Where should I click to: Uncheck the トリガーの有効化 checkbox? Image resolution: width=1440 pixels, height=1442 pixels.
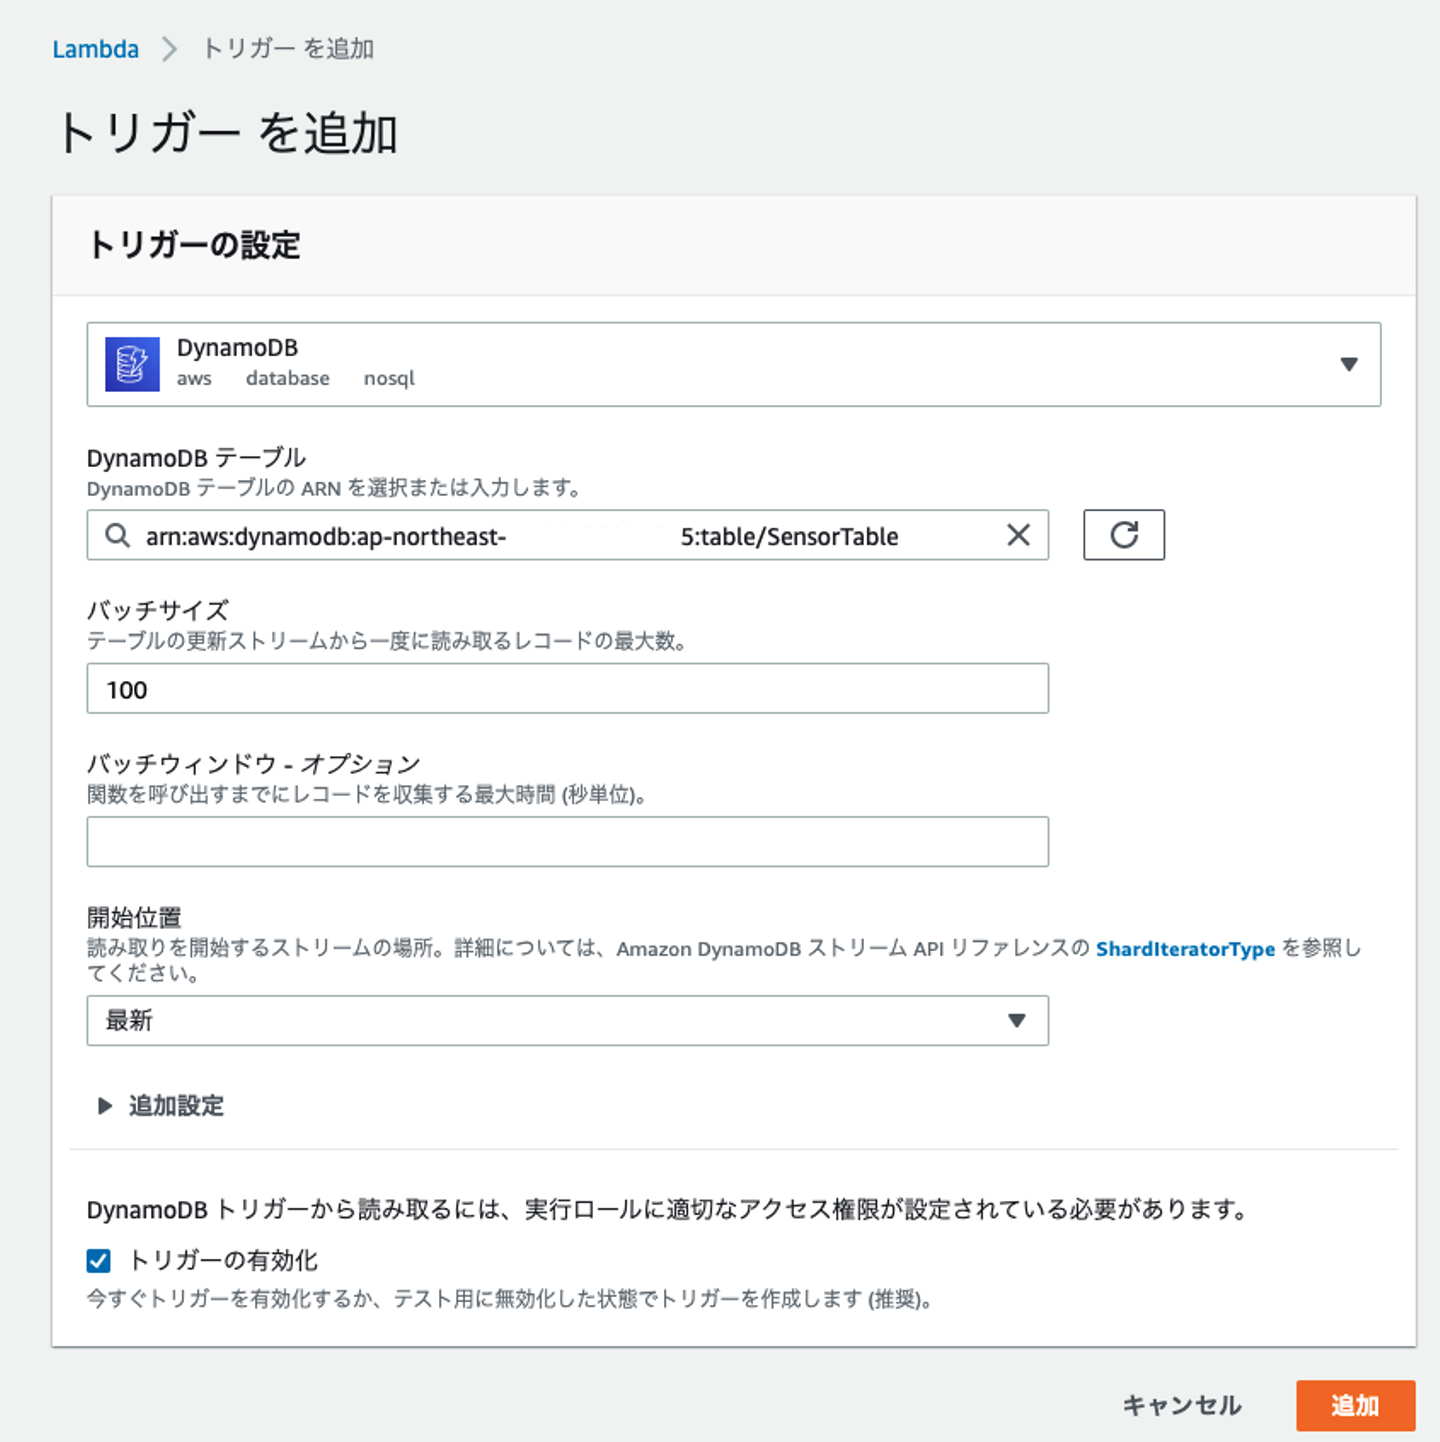(98, 1261)
